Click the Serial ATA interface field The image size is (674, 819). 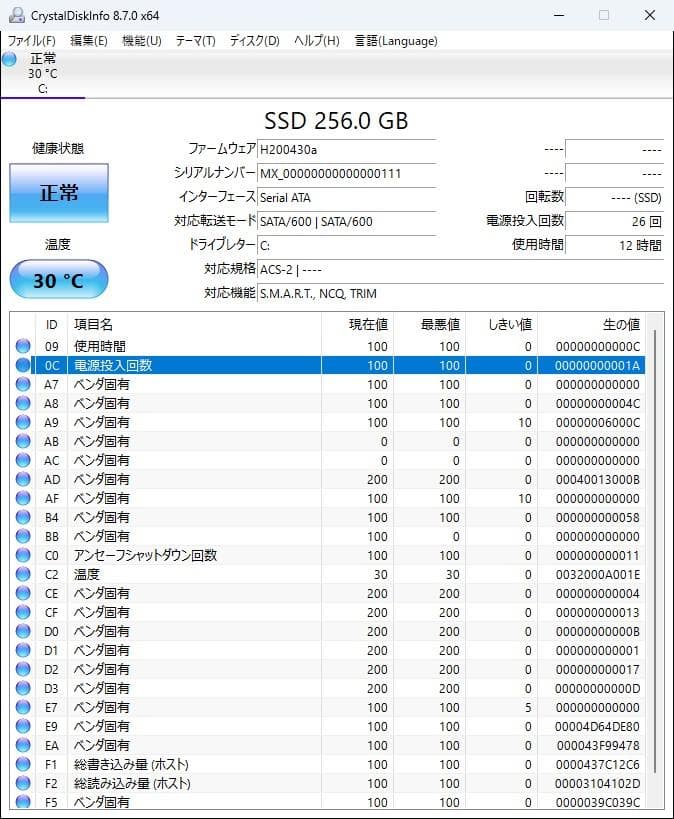[346, 197]
